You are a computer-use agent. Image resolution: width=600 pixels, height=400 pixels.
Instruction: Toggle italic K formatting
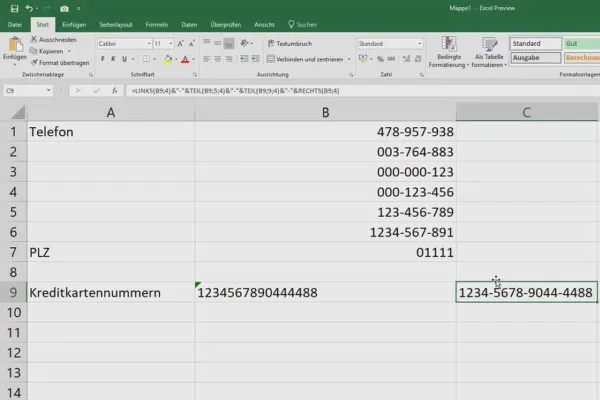tap(113, 59)
